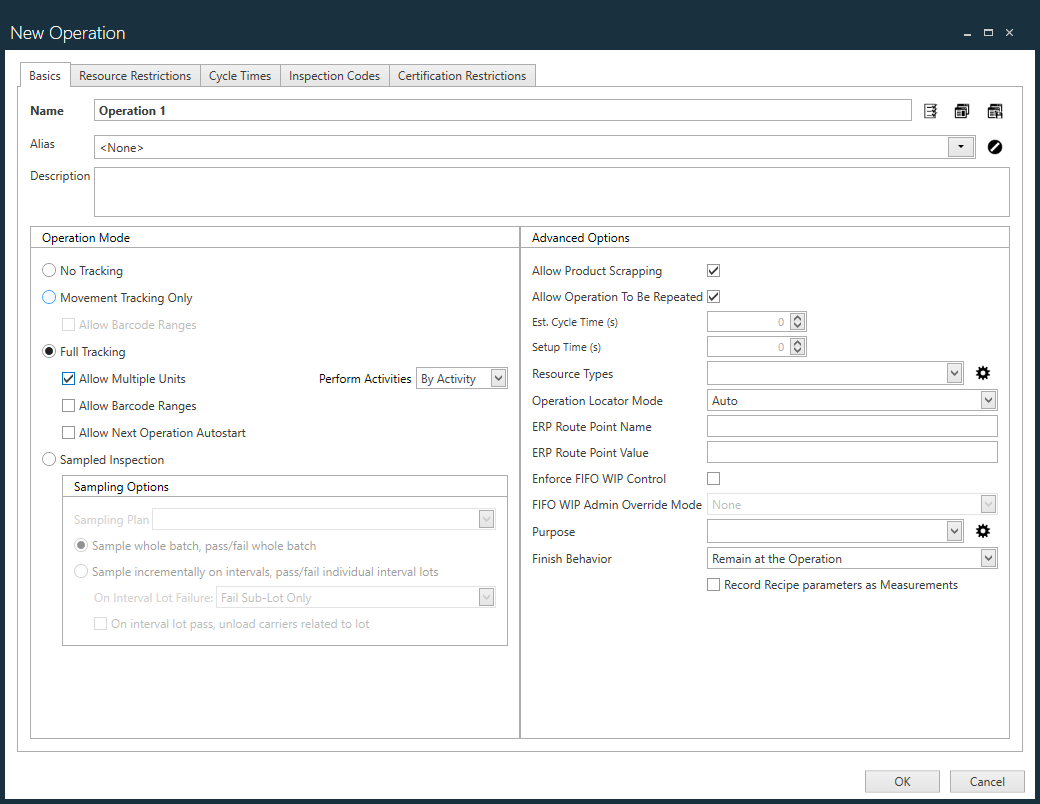Switch to the Cycle Times tab
Screen dimensions: 1040x804
[240, 75]
